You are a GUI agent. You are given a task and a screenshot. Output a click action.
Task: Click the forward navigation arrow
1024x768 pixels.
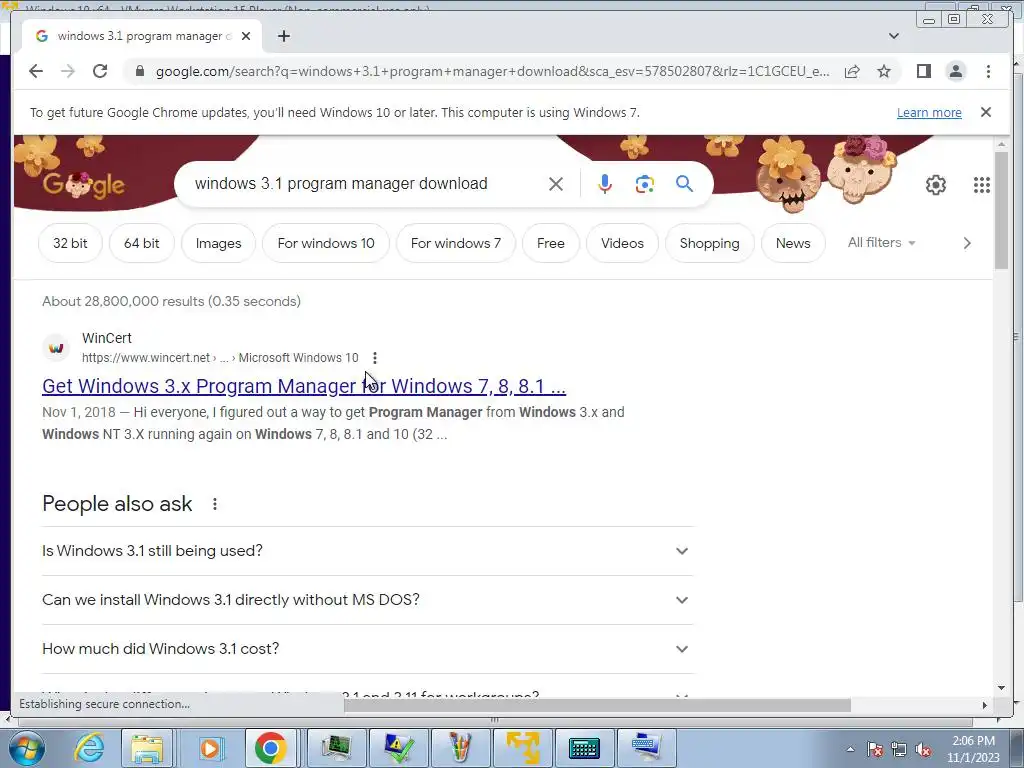point(67,71)
